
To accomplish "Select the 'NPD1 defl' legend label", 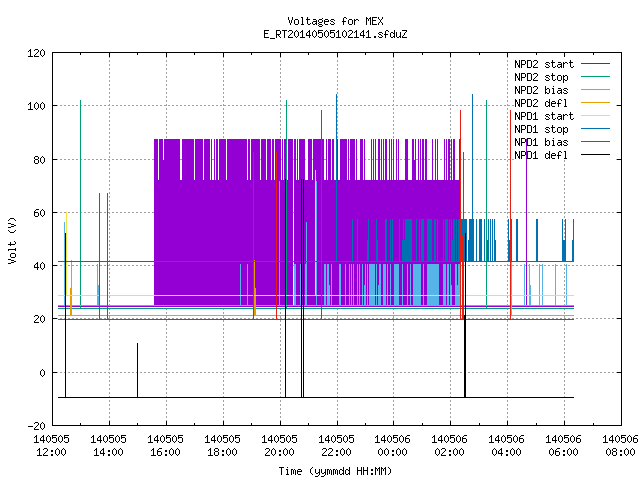I will (x=541, y=156).
